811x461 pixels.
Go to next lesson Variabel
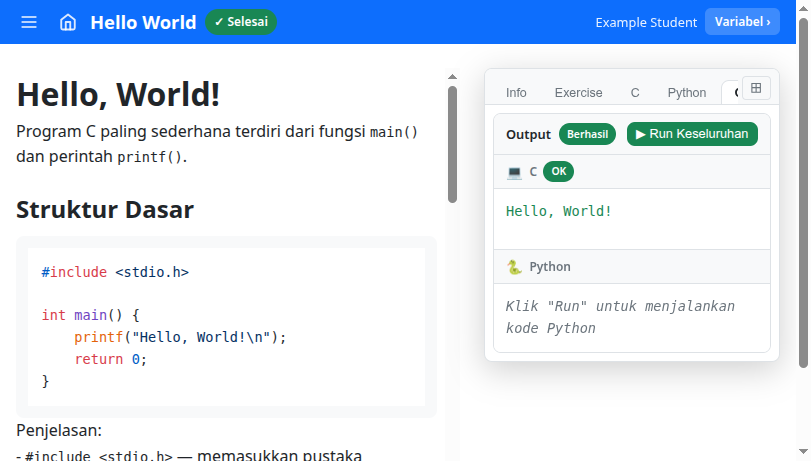click(x=742, y=22)
